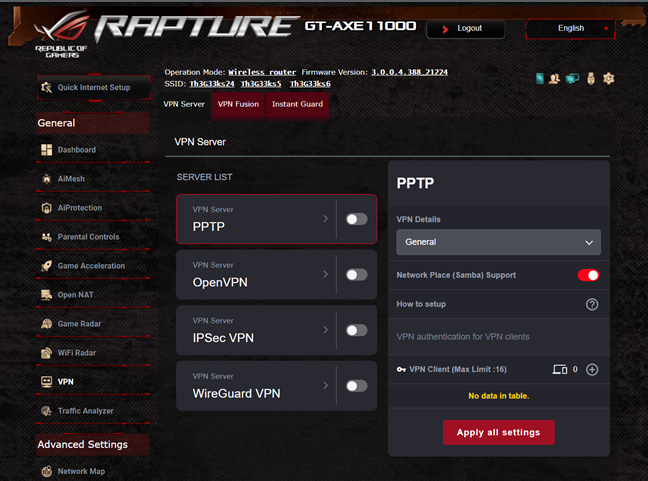Click the AiMesh icon in sidebar
648x481 pixels.
[47, 179]
